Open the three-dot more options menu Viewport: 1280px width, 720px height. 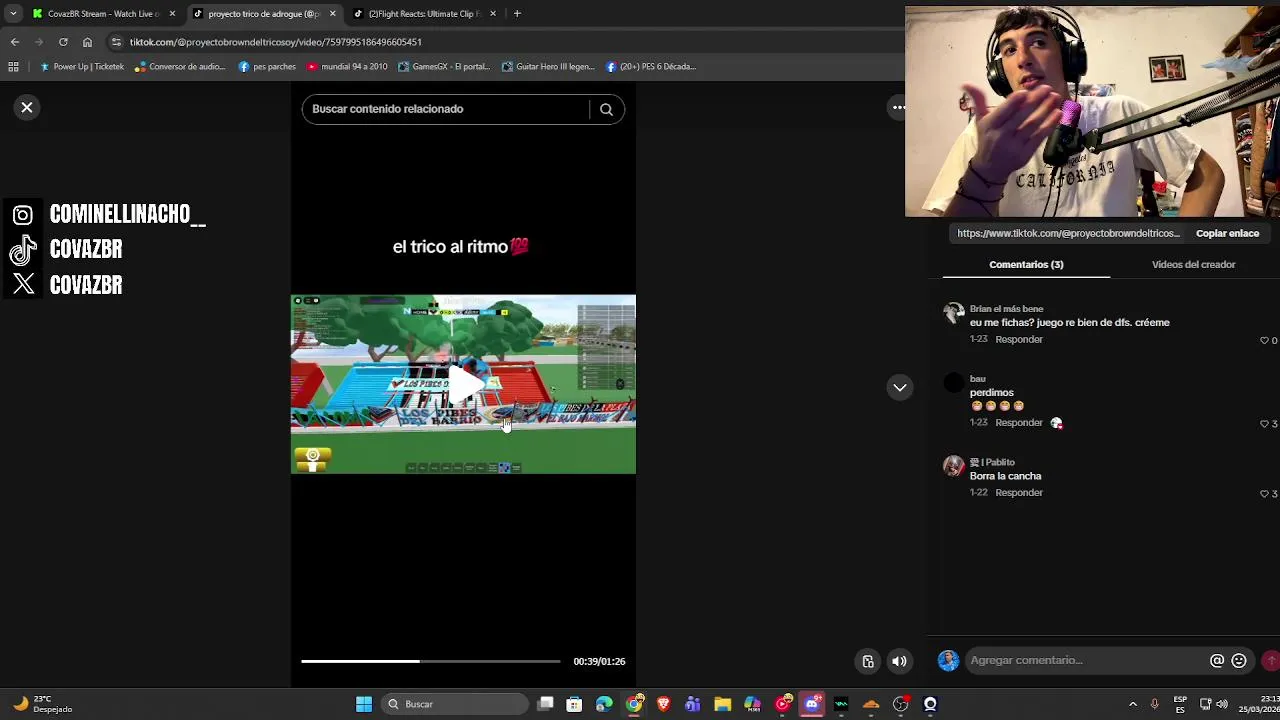pos(898,107)
